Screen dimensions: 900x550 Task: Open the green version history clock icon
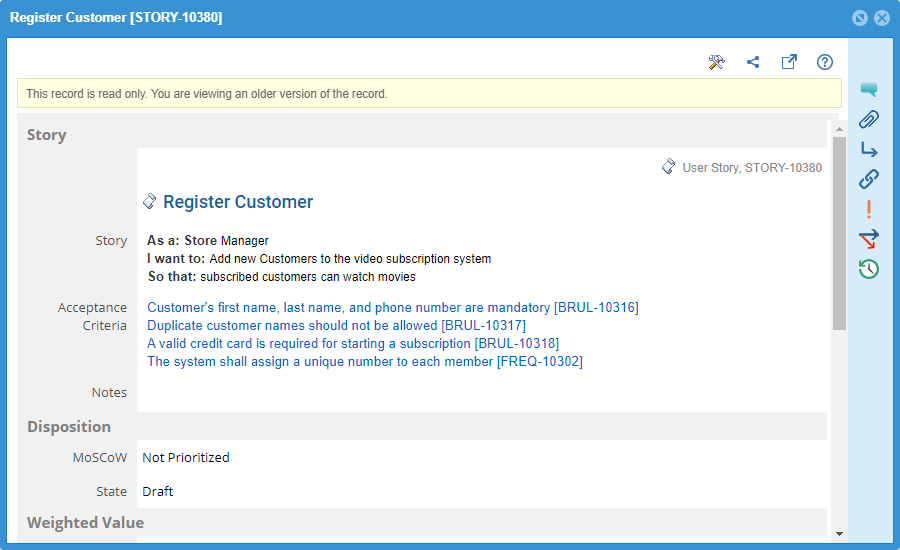tap(869, 269)
